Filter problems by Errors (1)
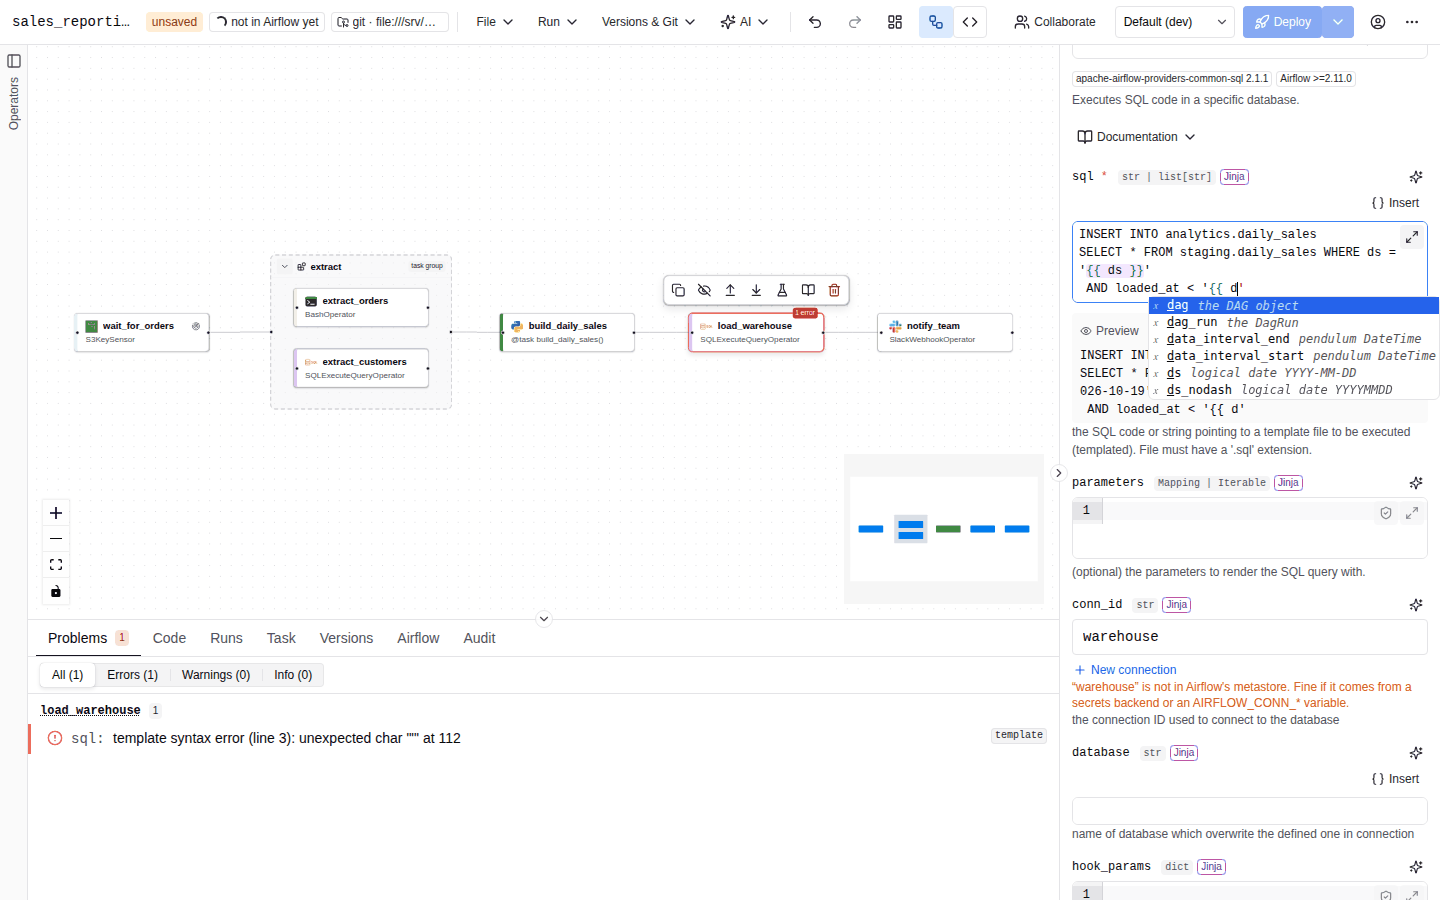This screenshot has width=1440, height=900. tap(132, 675)
